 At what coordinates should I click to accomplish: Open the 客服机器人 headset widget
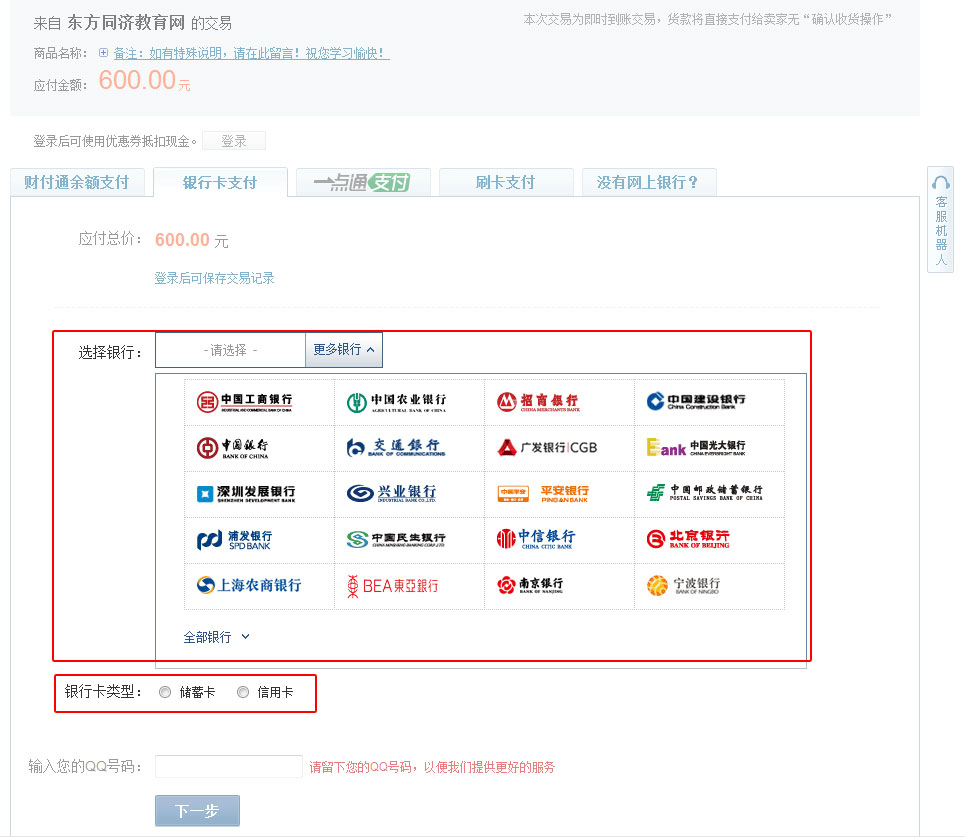pos(940,220)
